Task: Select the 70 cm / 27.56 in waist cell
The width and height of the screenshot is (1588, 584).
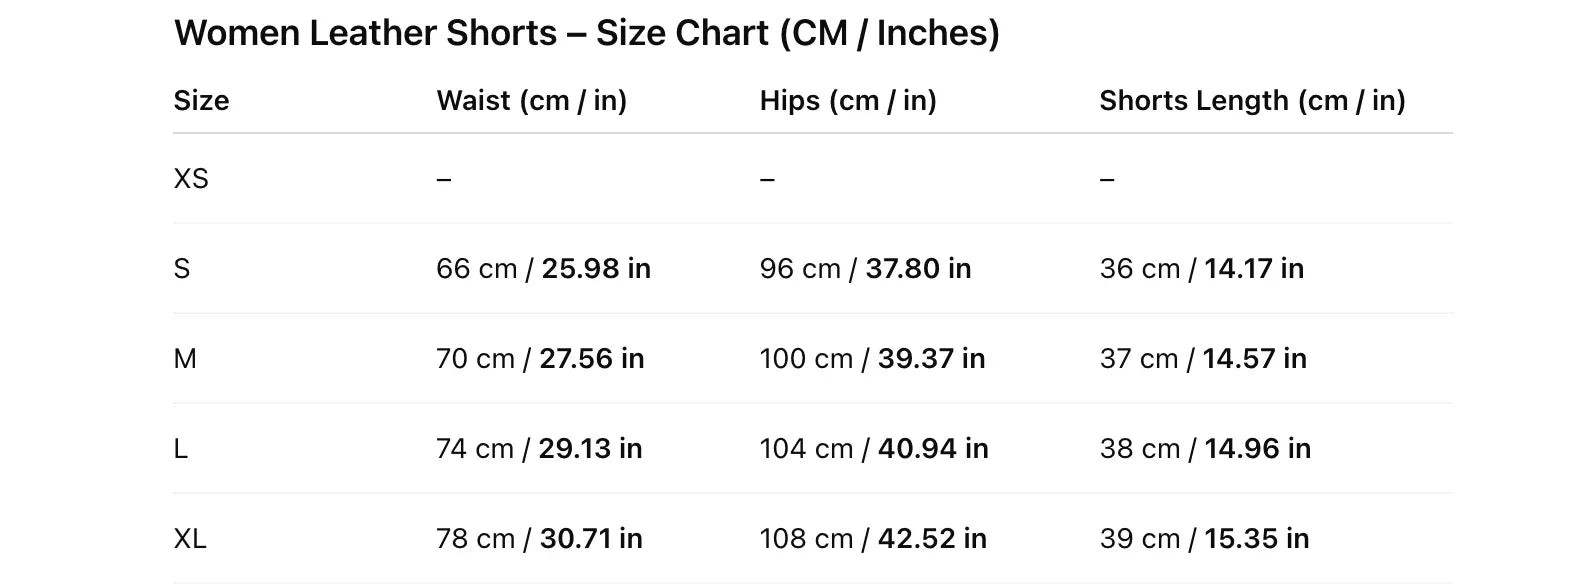Action: click(x=540, y=359)
